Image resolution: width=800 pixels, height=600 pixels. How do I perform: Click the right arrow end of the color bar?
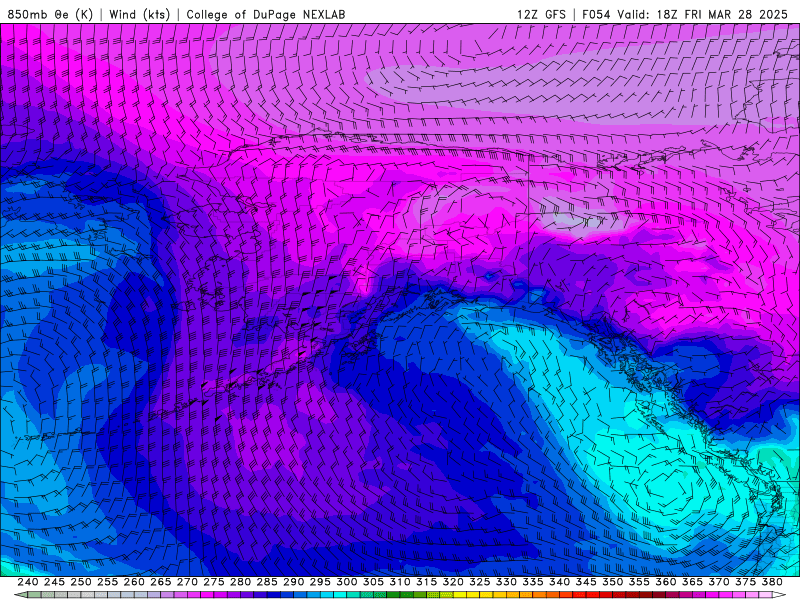(x=779, y=595)
